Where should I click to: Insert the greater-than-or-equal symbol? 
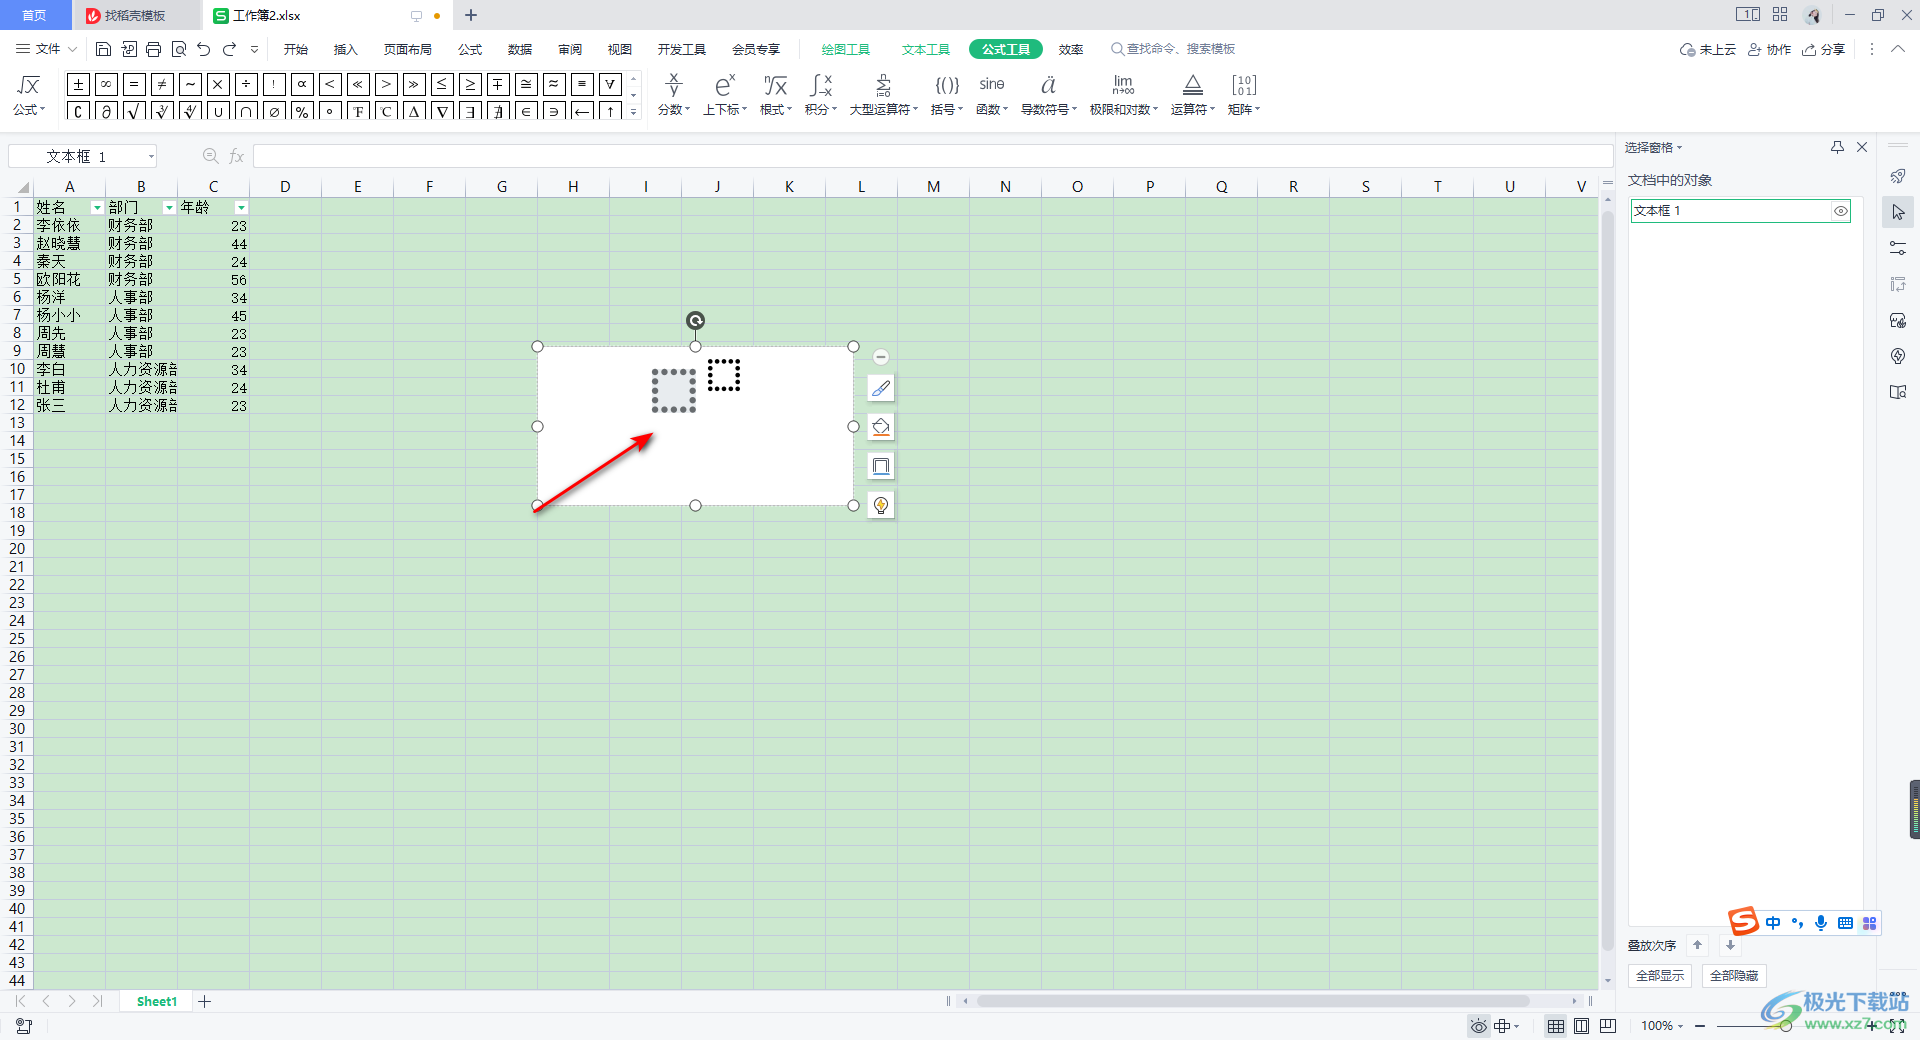coord(470,84)
